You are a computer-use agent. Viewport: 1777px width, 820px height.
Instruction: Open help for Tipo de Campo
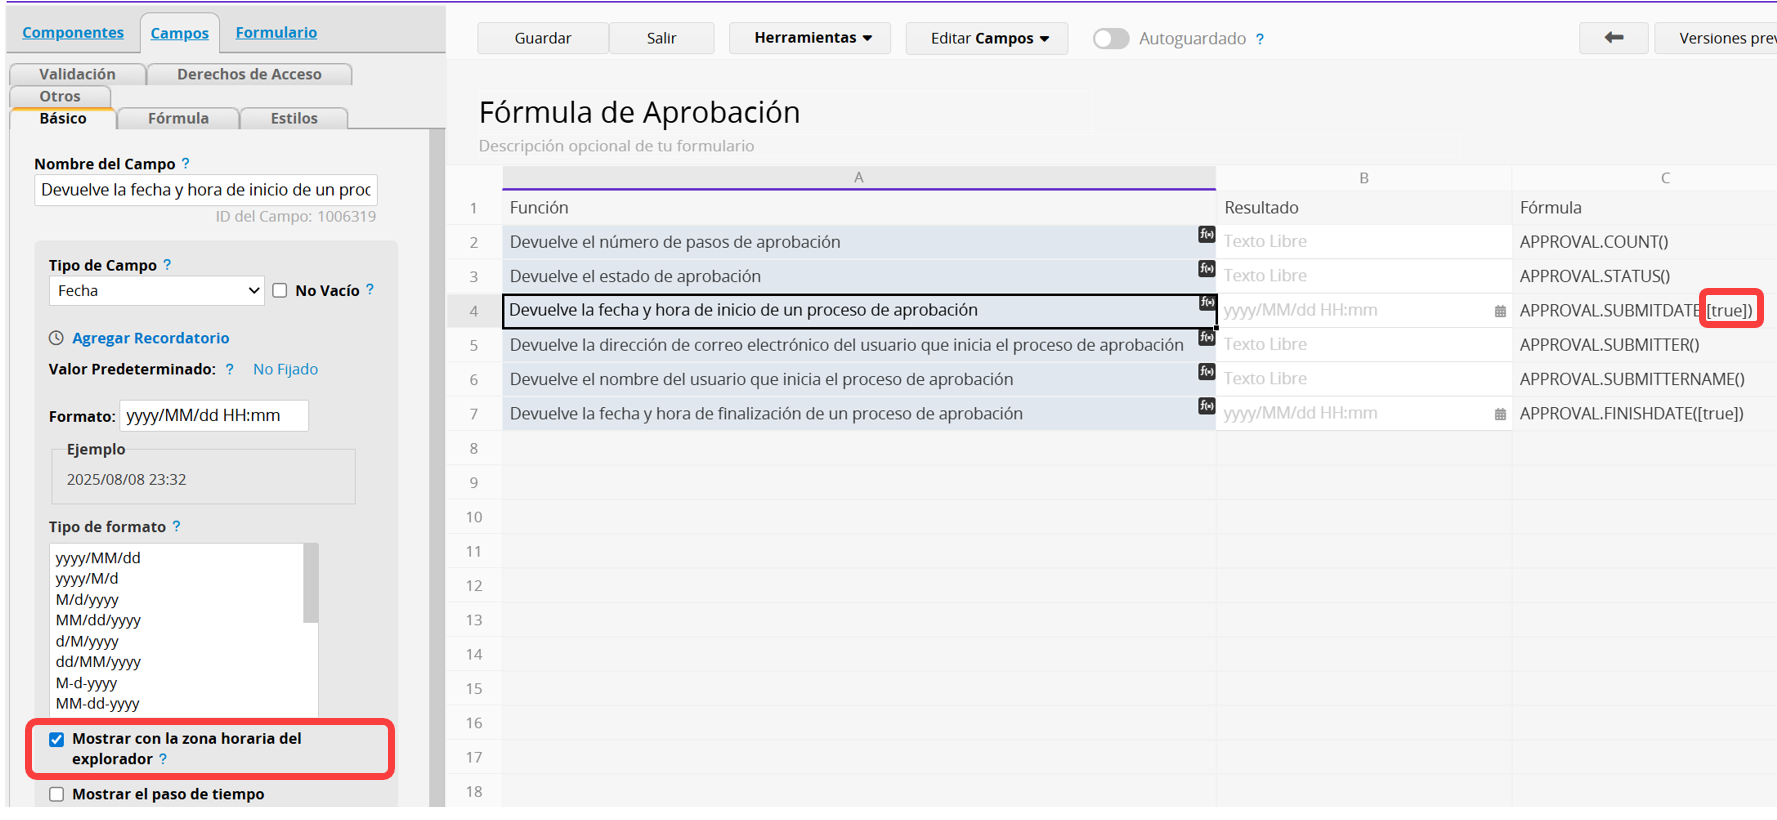coord(167,265)
